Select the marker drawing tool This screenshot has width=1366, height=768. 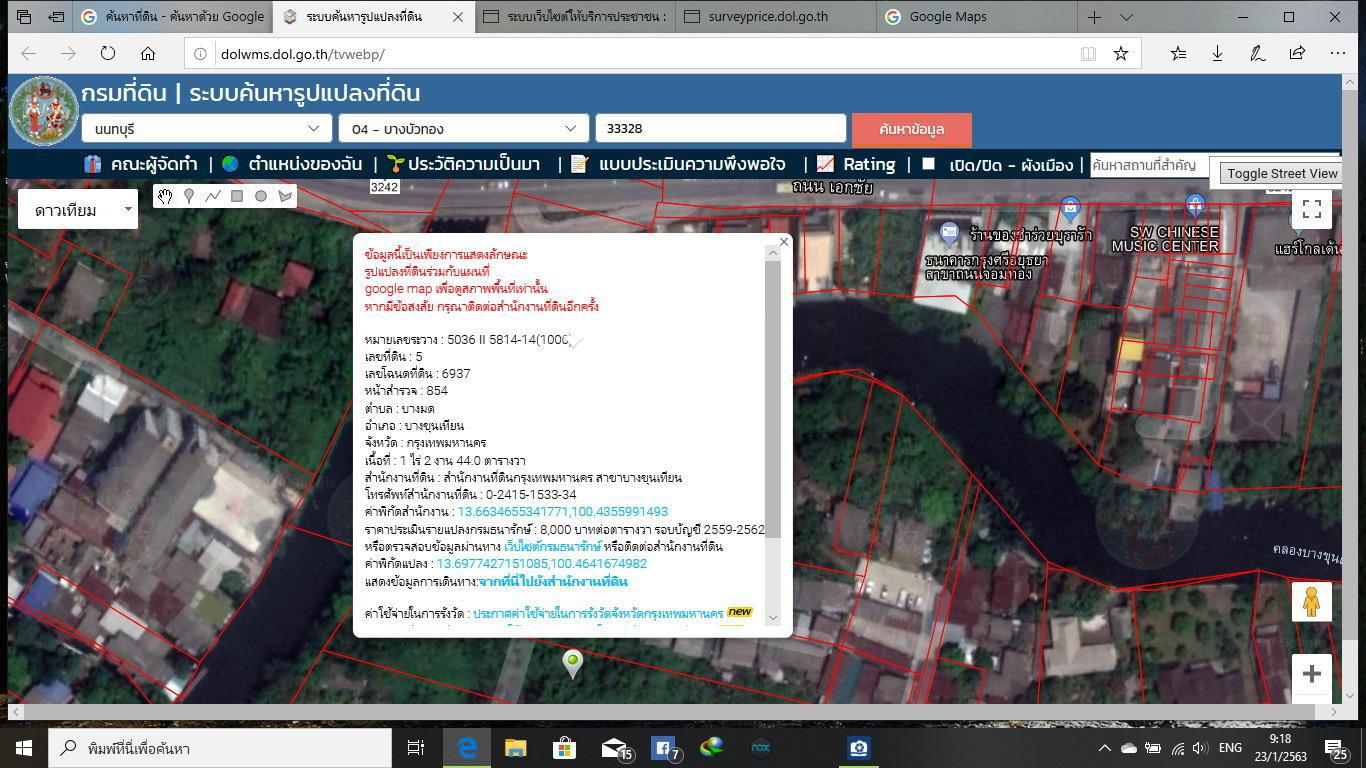(189, 196)
